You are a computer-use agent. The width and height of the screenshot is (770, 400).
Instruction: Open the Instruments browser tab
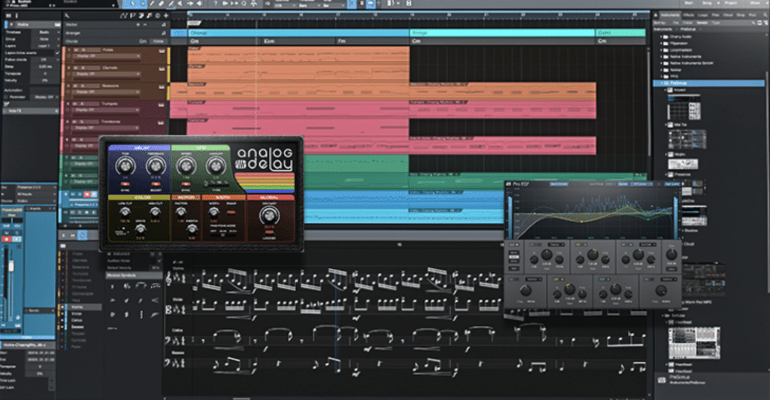point(670,15)
